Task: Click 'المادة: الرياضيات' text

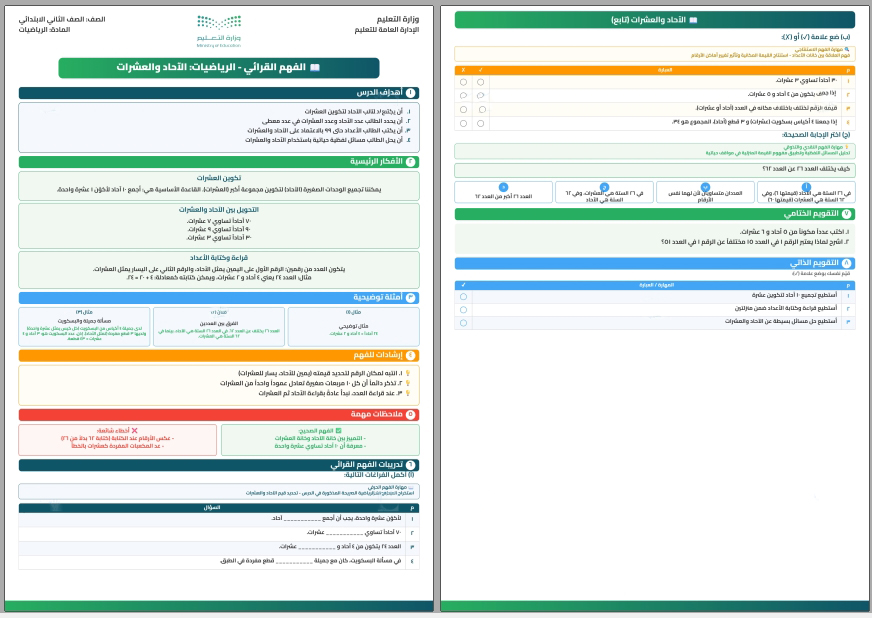Action: [44, 29]
